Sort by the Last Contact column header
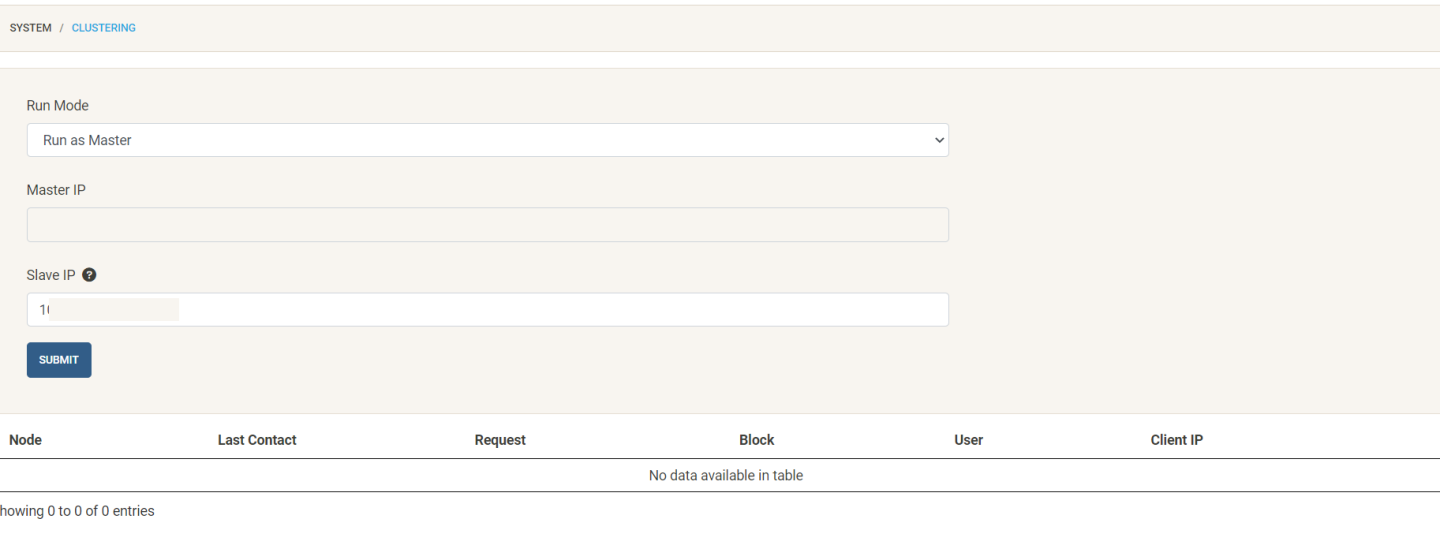The width and height of the screenshot is (1440, 560). [257, 440]
